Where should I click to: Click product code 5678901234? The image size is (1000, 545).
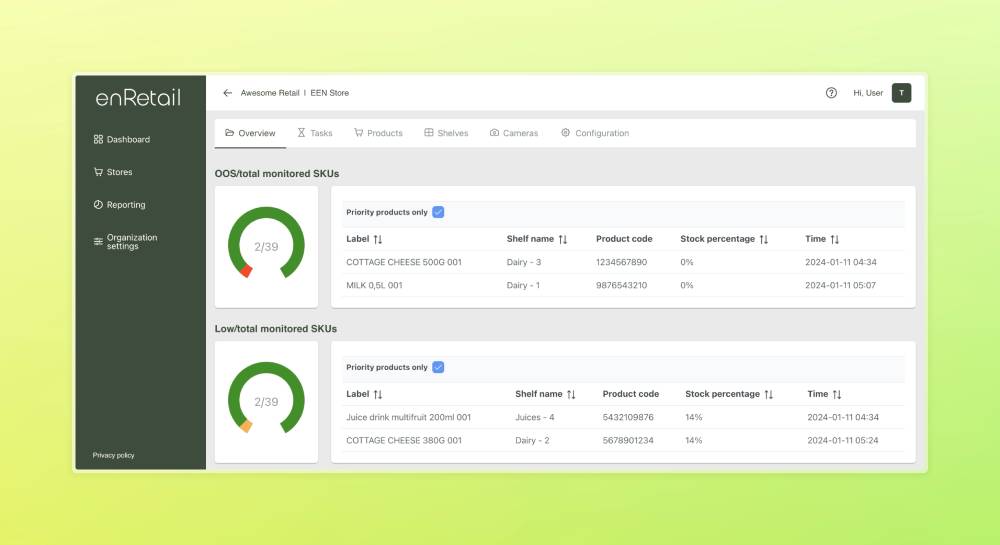tap(628, 440)
